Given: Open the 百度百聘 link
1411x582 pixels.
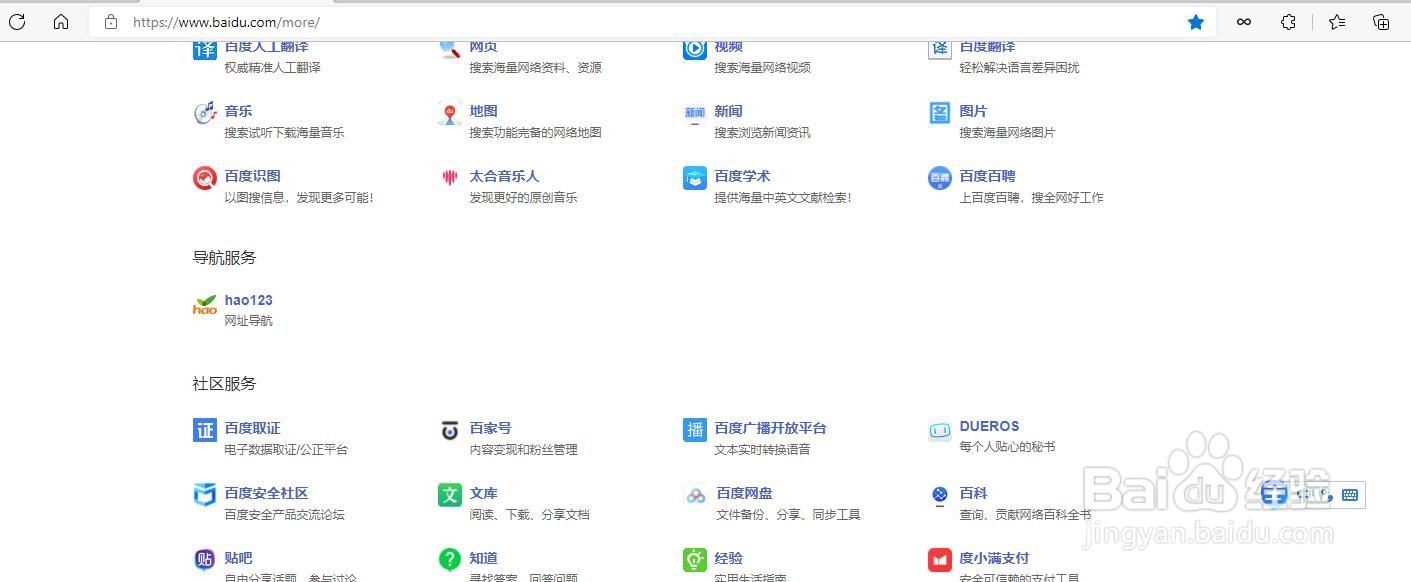Looking at the screenshot, I should (x=987, y=176).
